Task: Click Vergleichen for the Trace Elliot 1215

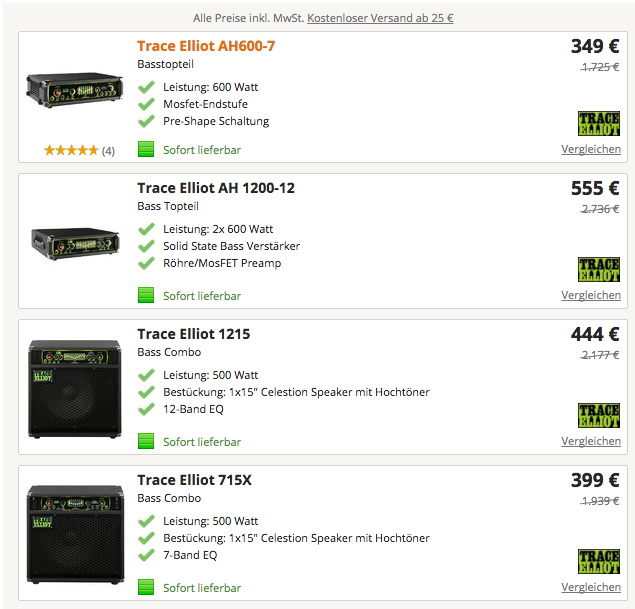Action: click(x=591, y=442)
